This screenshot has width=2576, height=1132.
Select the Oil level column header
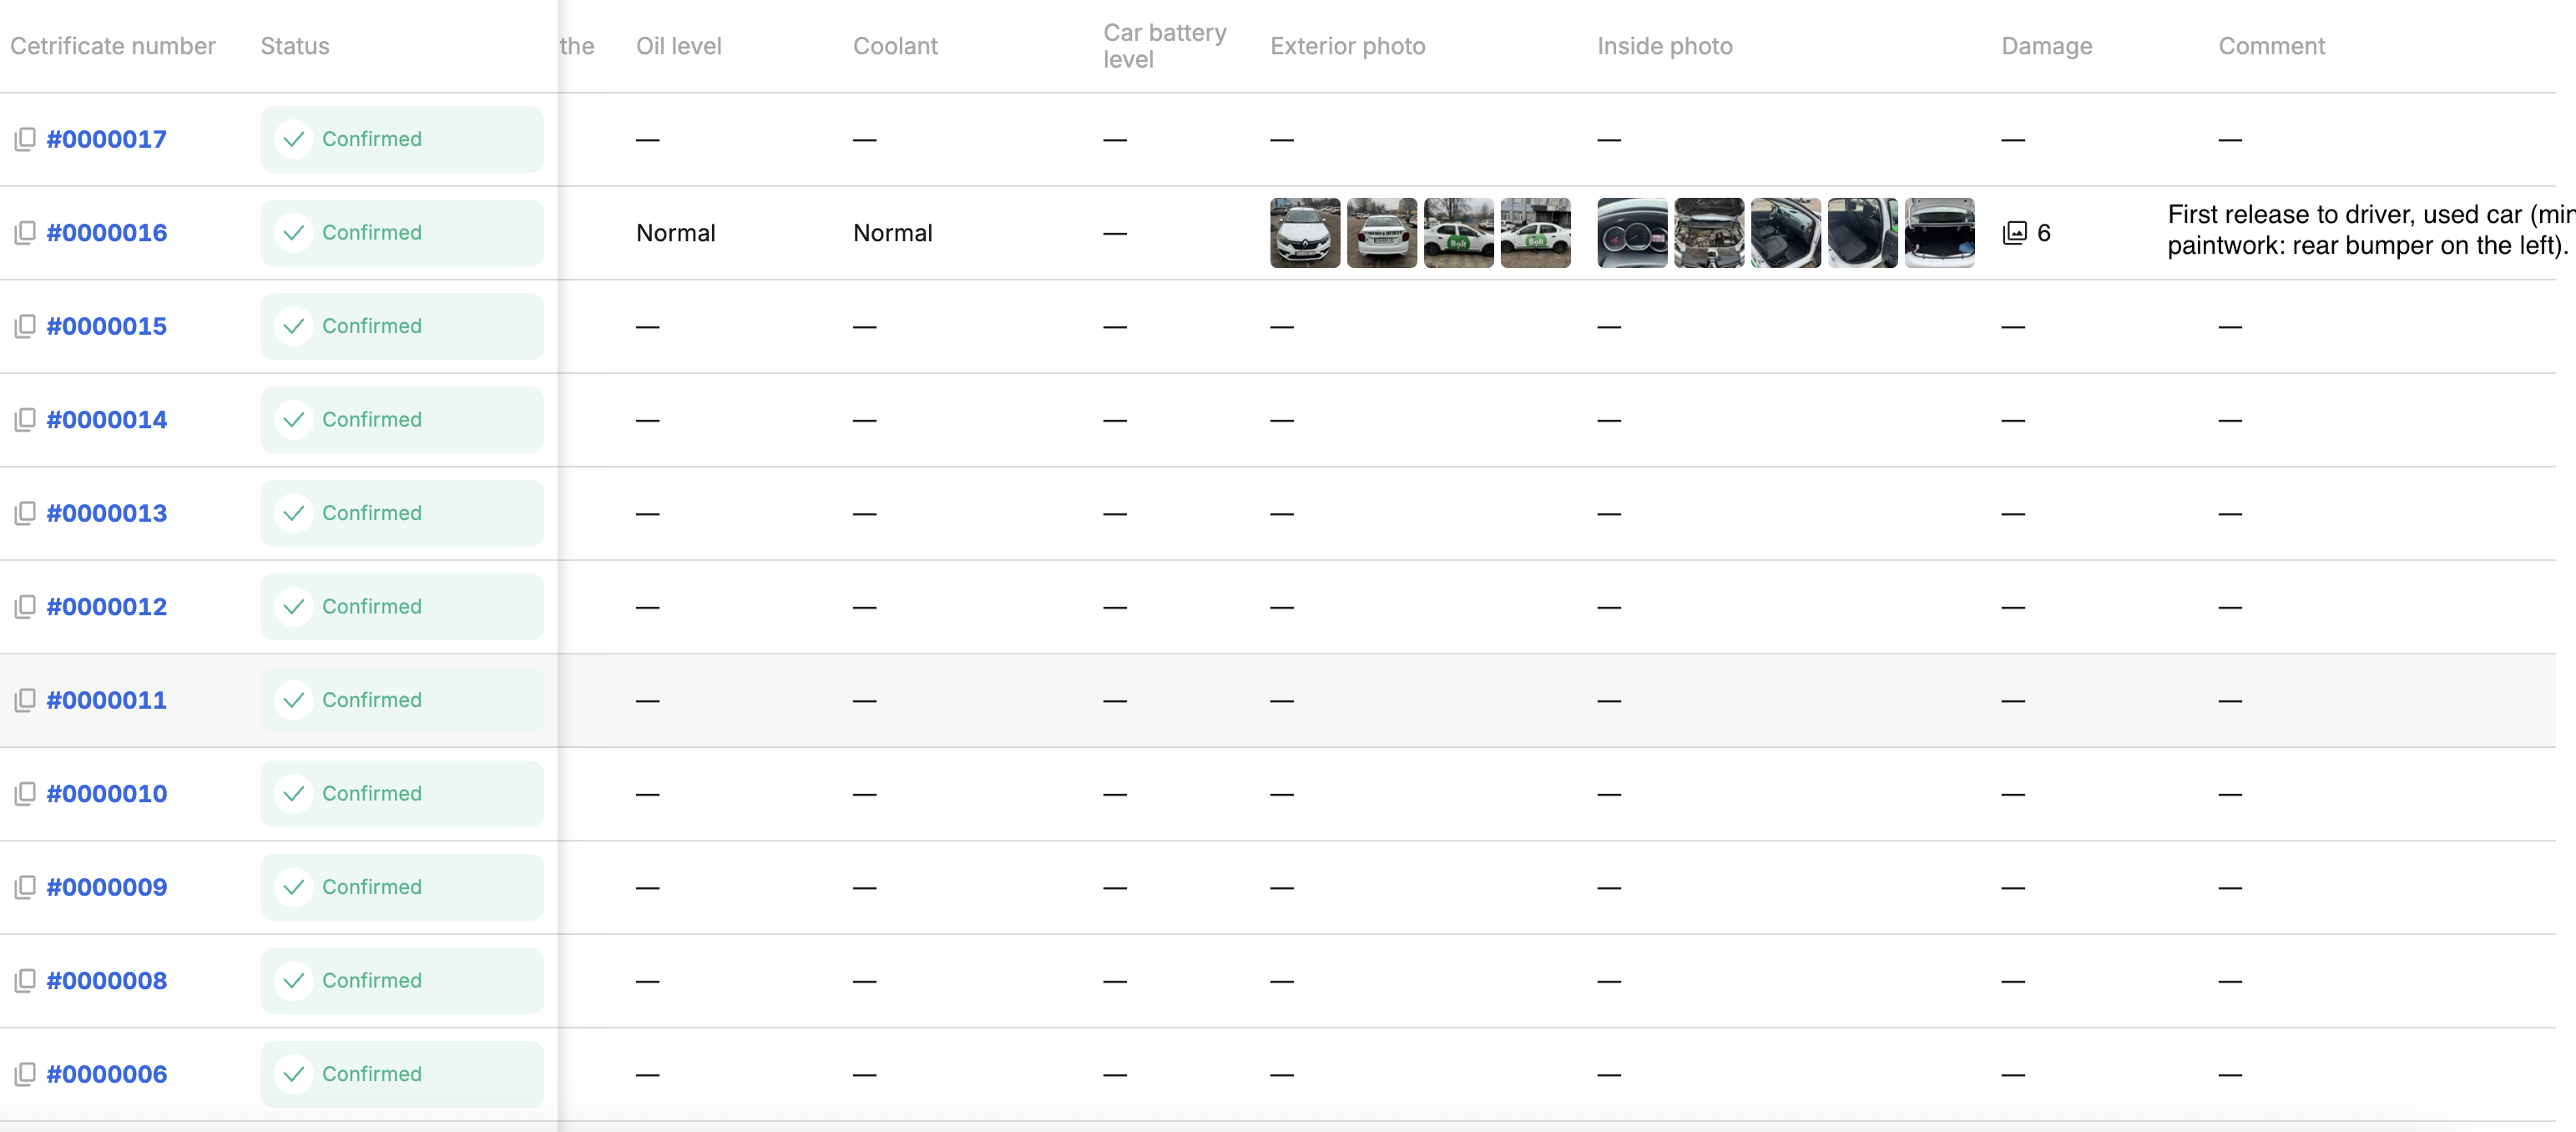[x=679, y=46]
